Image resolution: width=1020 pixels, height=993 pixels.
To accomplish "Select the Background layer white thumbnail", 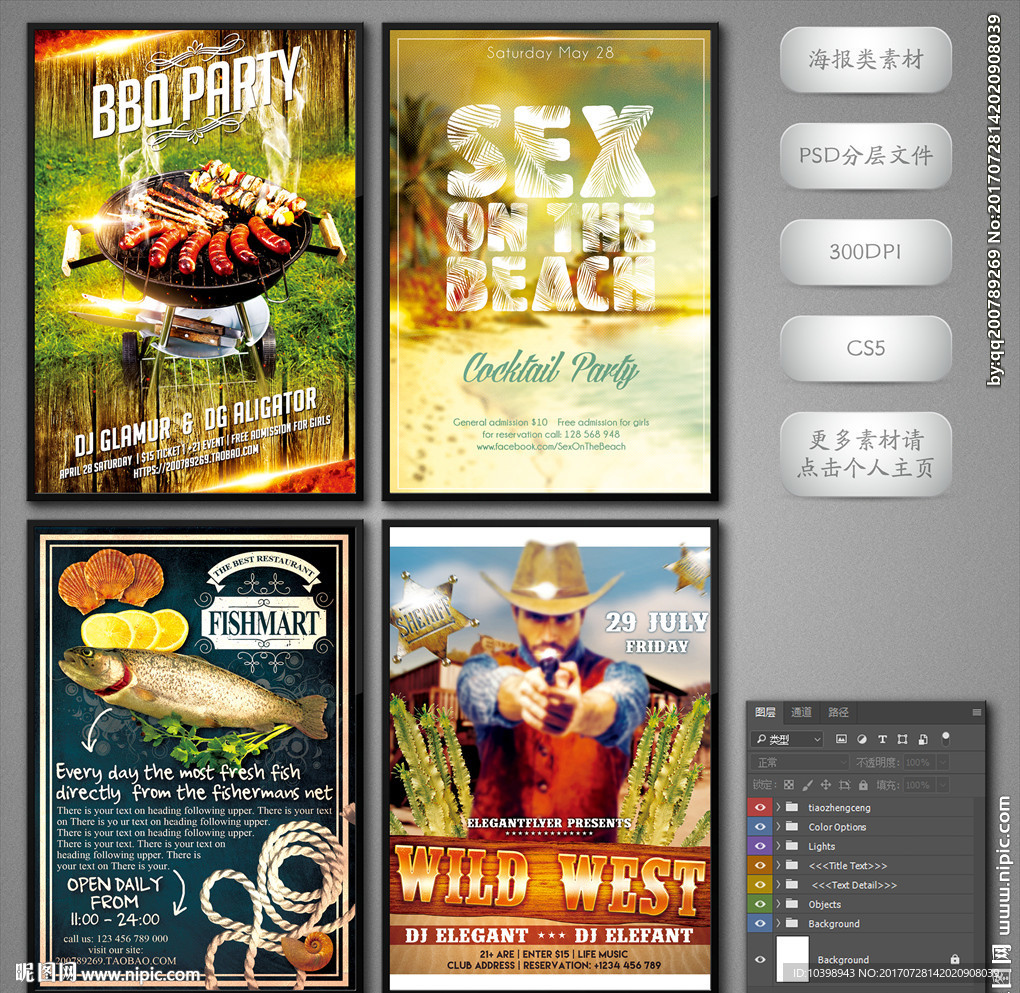I will (x=793, y=959).
